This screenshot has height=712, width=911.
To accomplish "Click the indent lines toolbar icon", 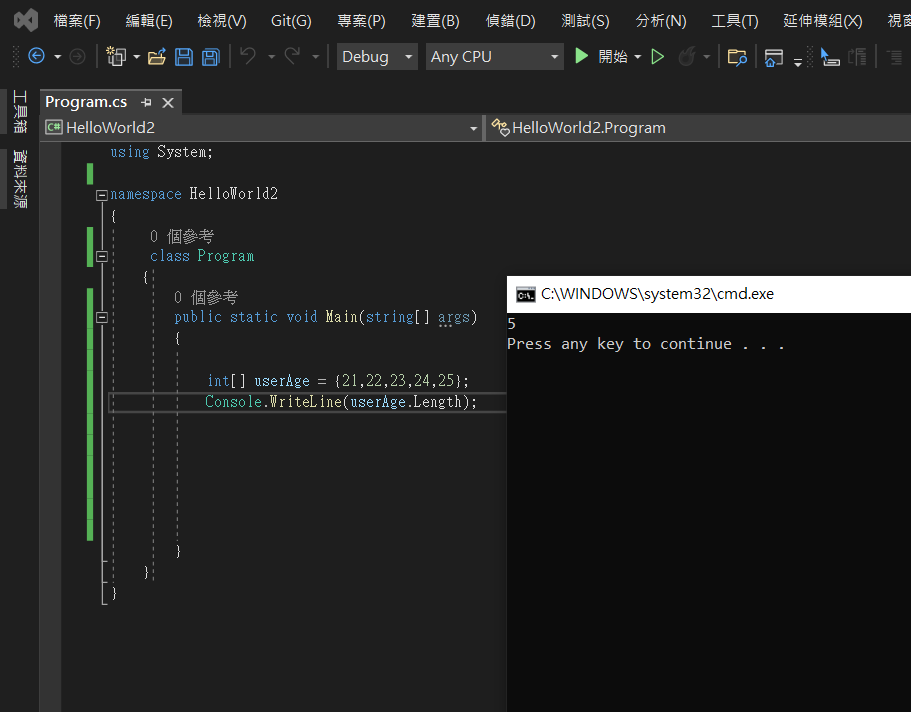I will [x=894, y=56].
